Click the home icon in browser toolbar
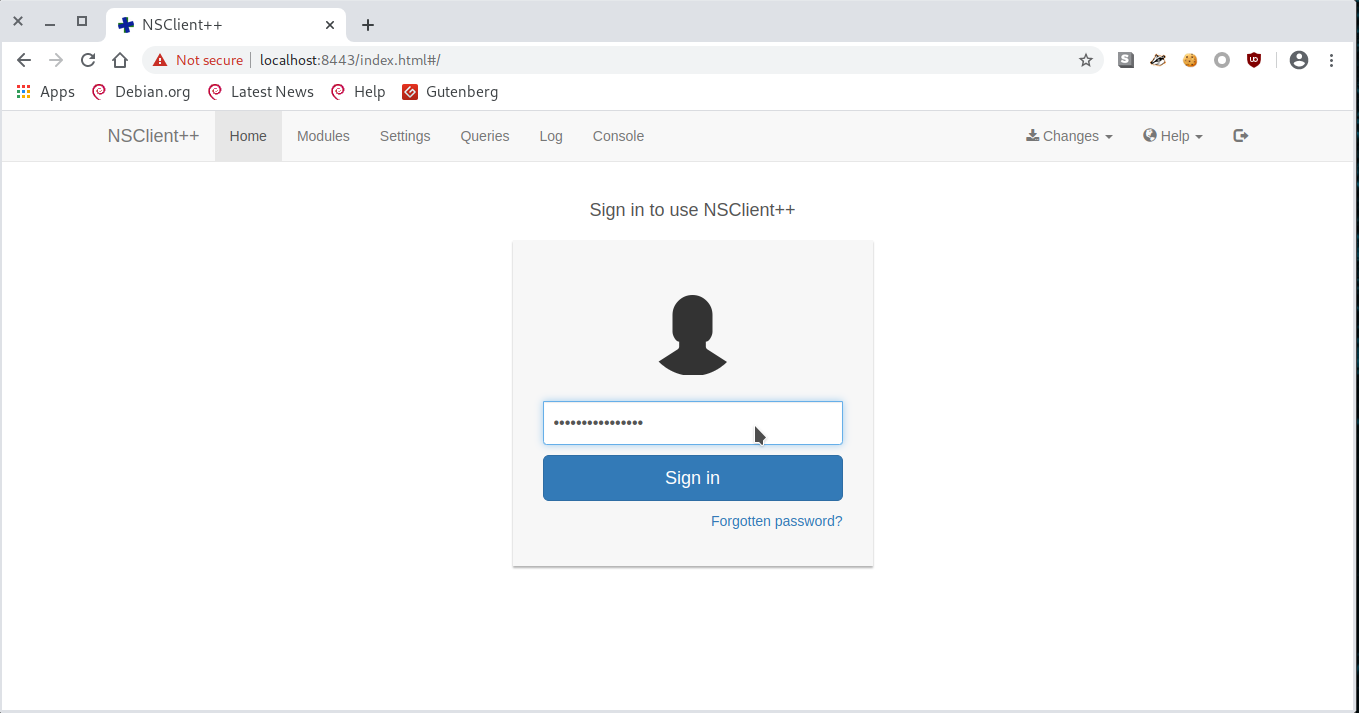1359x713 pixels. click(x=120, y=60)
